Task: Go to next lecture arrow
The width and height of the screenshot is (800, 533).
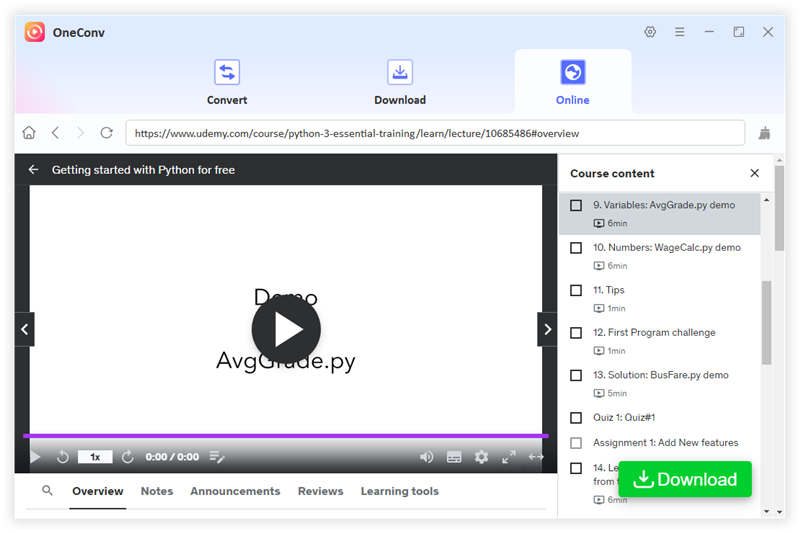Action: point(547,329)
